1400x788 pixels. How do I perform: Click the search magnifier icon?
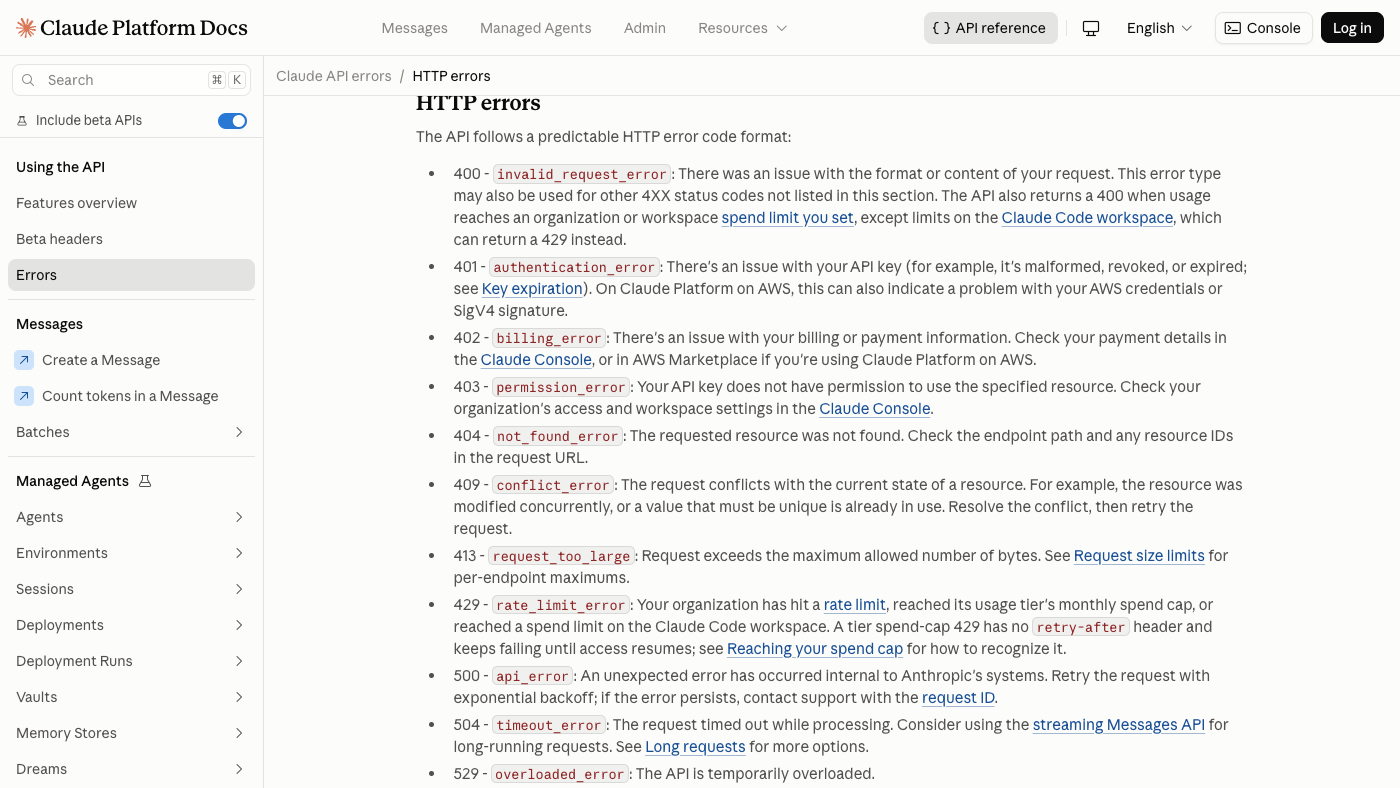(28, 80)
